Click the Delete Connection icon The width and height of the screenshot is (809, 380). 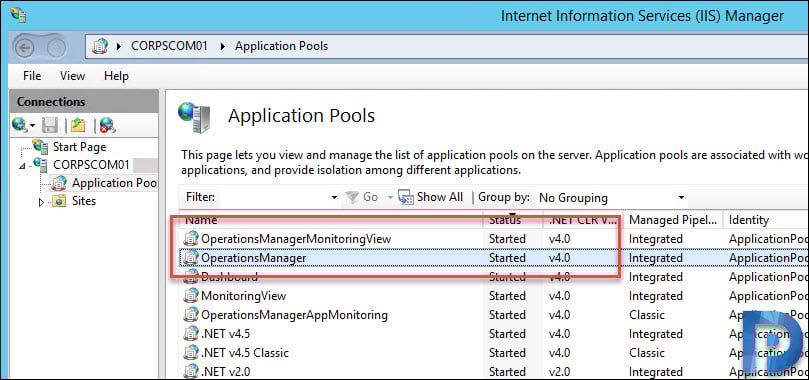pos(107,125)
